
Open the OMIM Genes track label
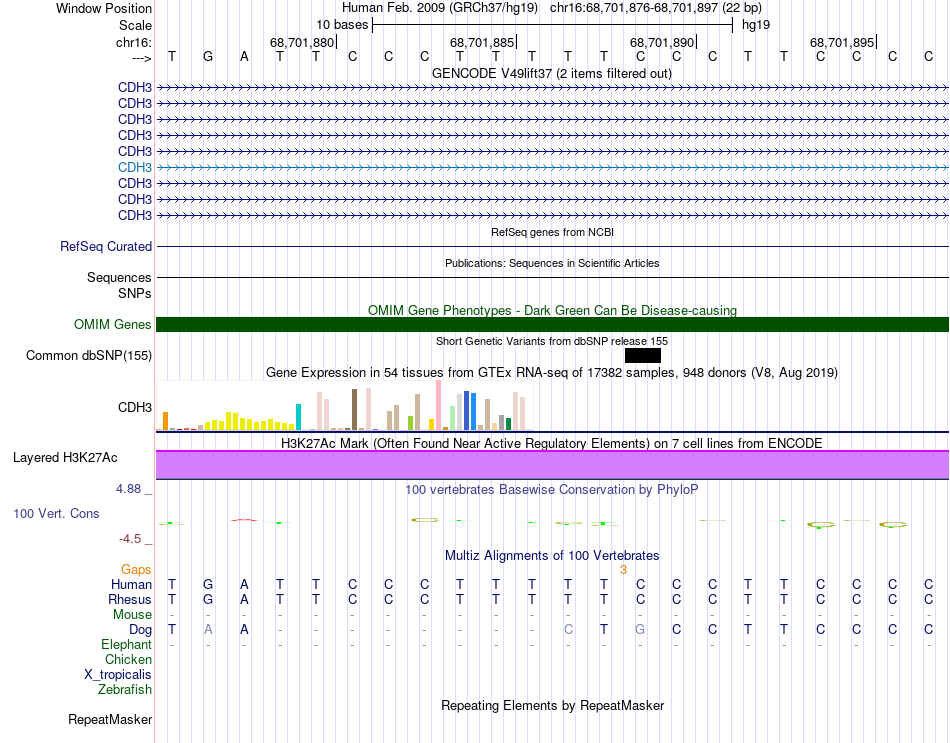click(113, 324)
